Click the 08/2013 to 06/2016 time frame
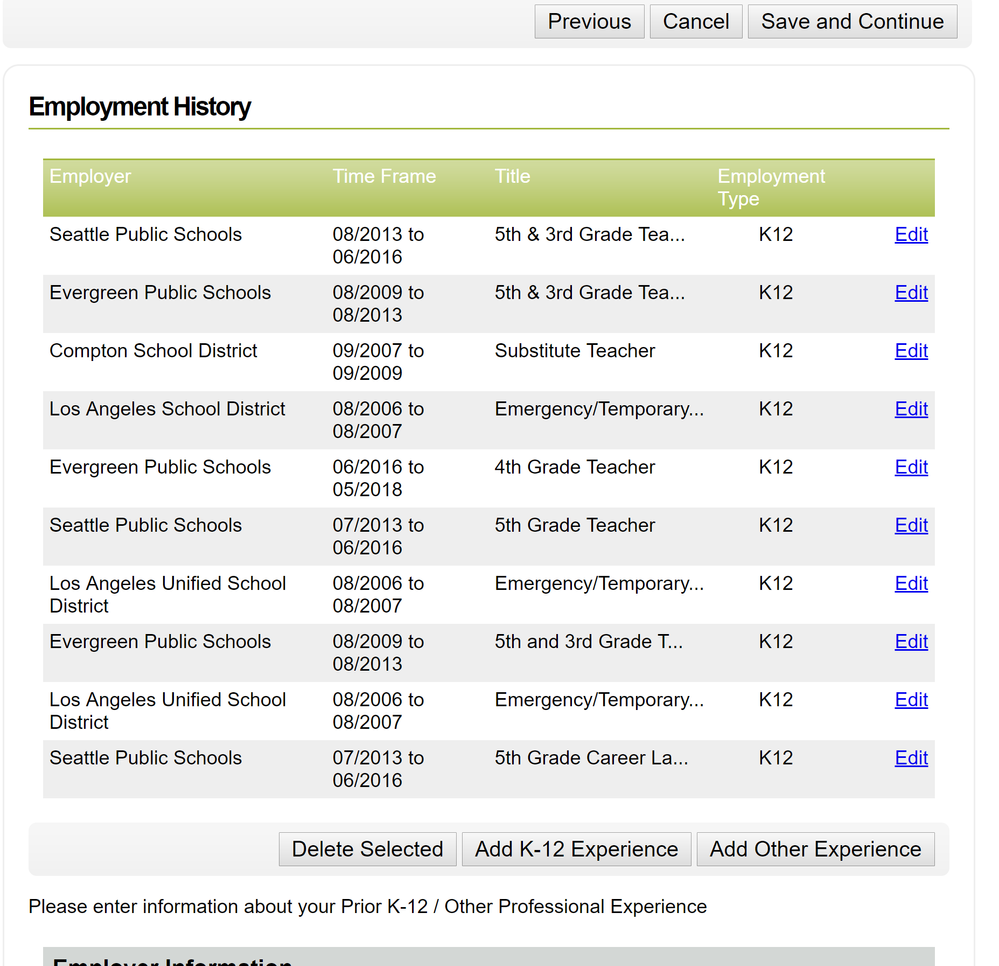 [x=378, y=246]
